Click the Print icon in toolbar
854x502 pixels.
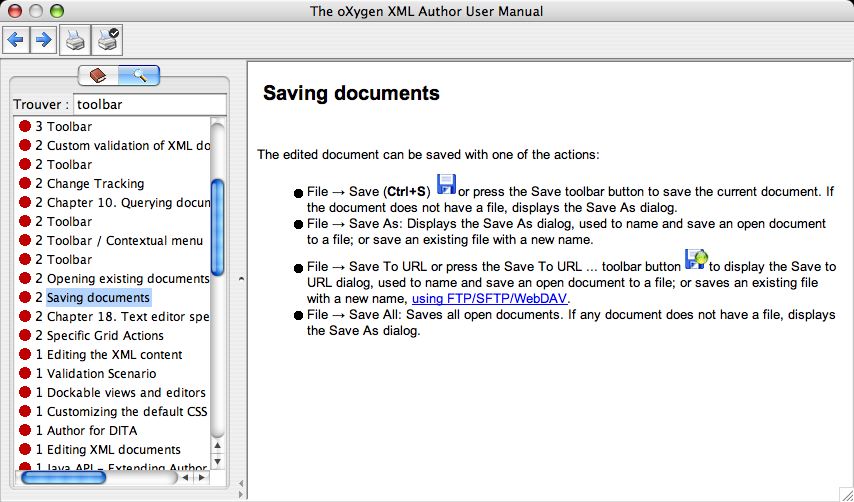pyautogui.click(x=75, y=40)
